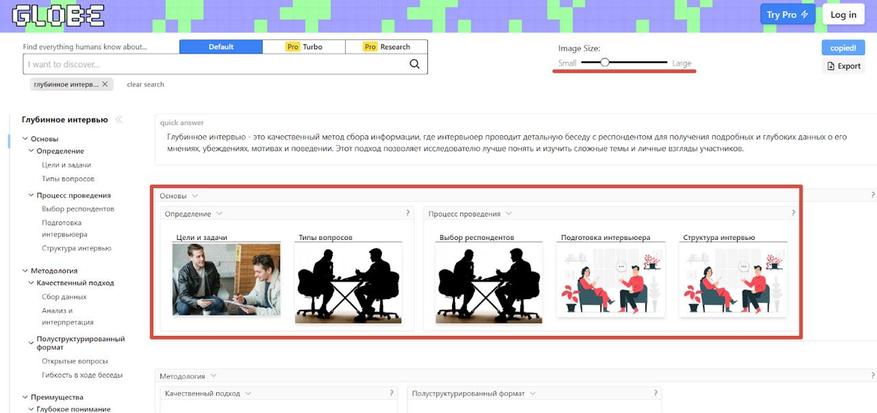The height and width of the screenshot is (413, 877).
Task: Open the Методология section dropdown
Action: click(213, 376)
